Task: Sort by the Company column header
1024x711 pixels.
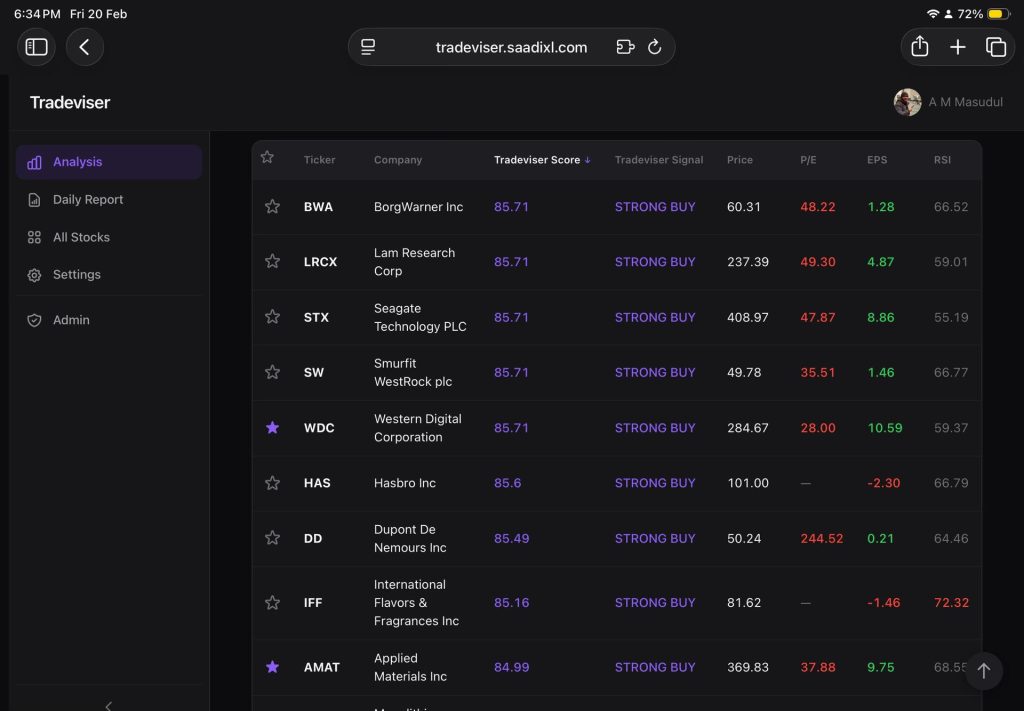Action: click(x=398, y=160)
